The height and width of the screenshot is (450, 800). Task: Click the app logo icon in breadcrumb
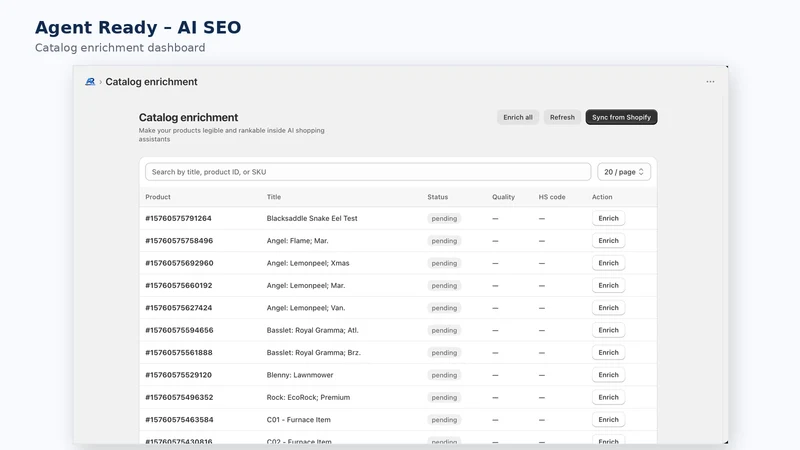pyautogui.click(x=90, y=82)
